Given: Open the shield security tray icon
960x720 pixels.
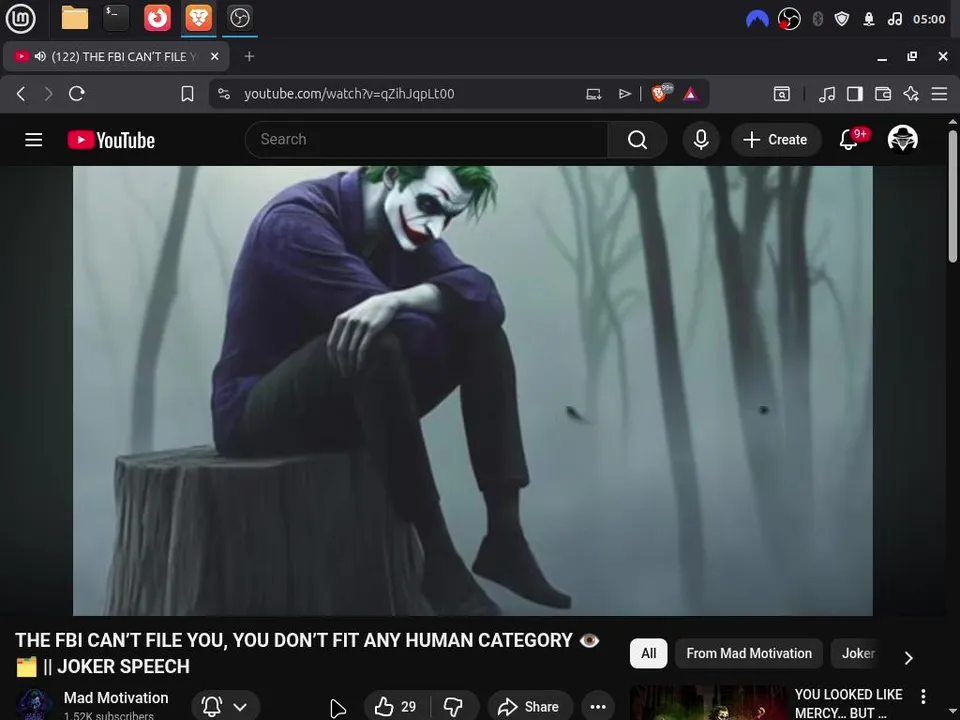Looking at the screenshot, I should tap(842, 19).
